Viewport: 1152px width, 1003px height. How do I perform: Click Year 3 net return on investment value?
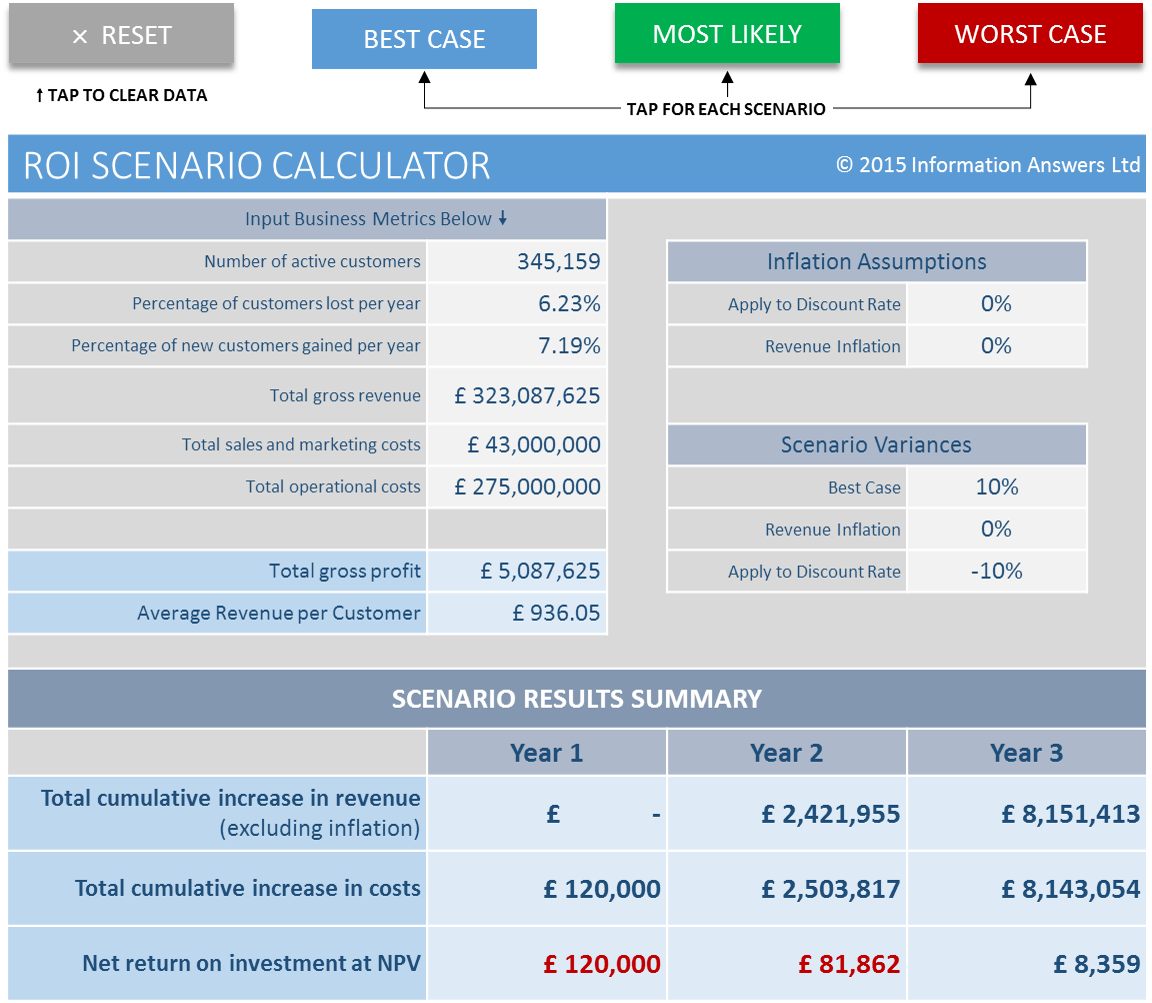coord(1027,964)
